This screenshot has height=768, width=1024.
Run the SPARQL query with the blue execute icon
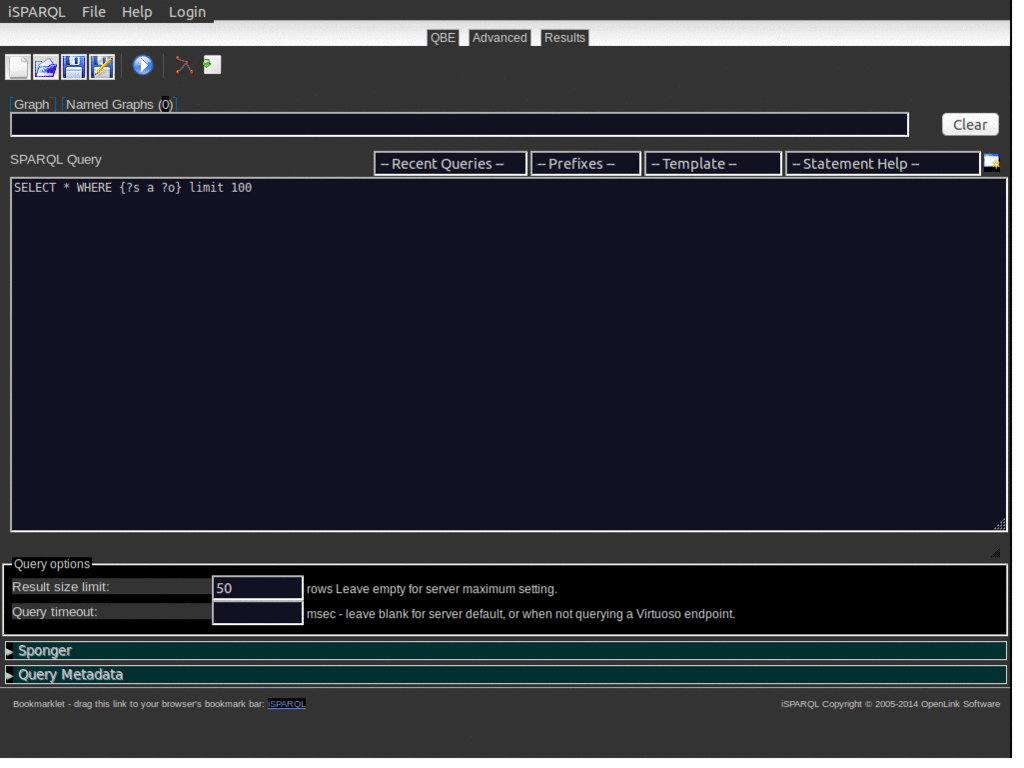click(142, 65)
